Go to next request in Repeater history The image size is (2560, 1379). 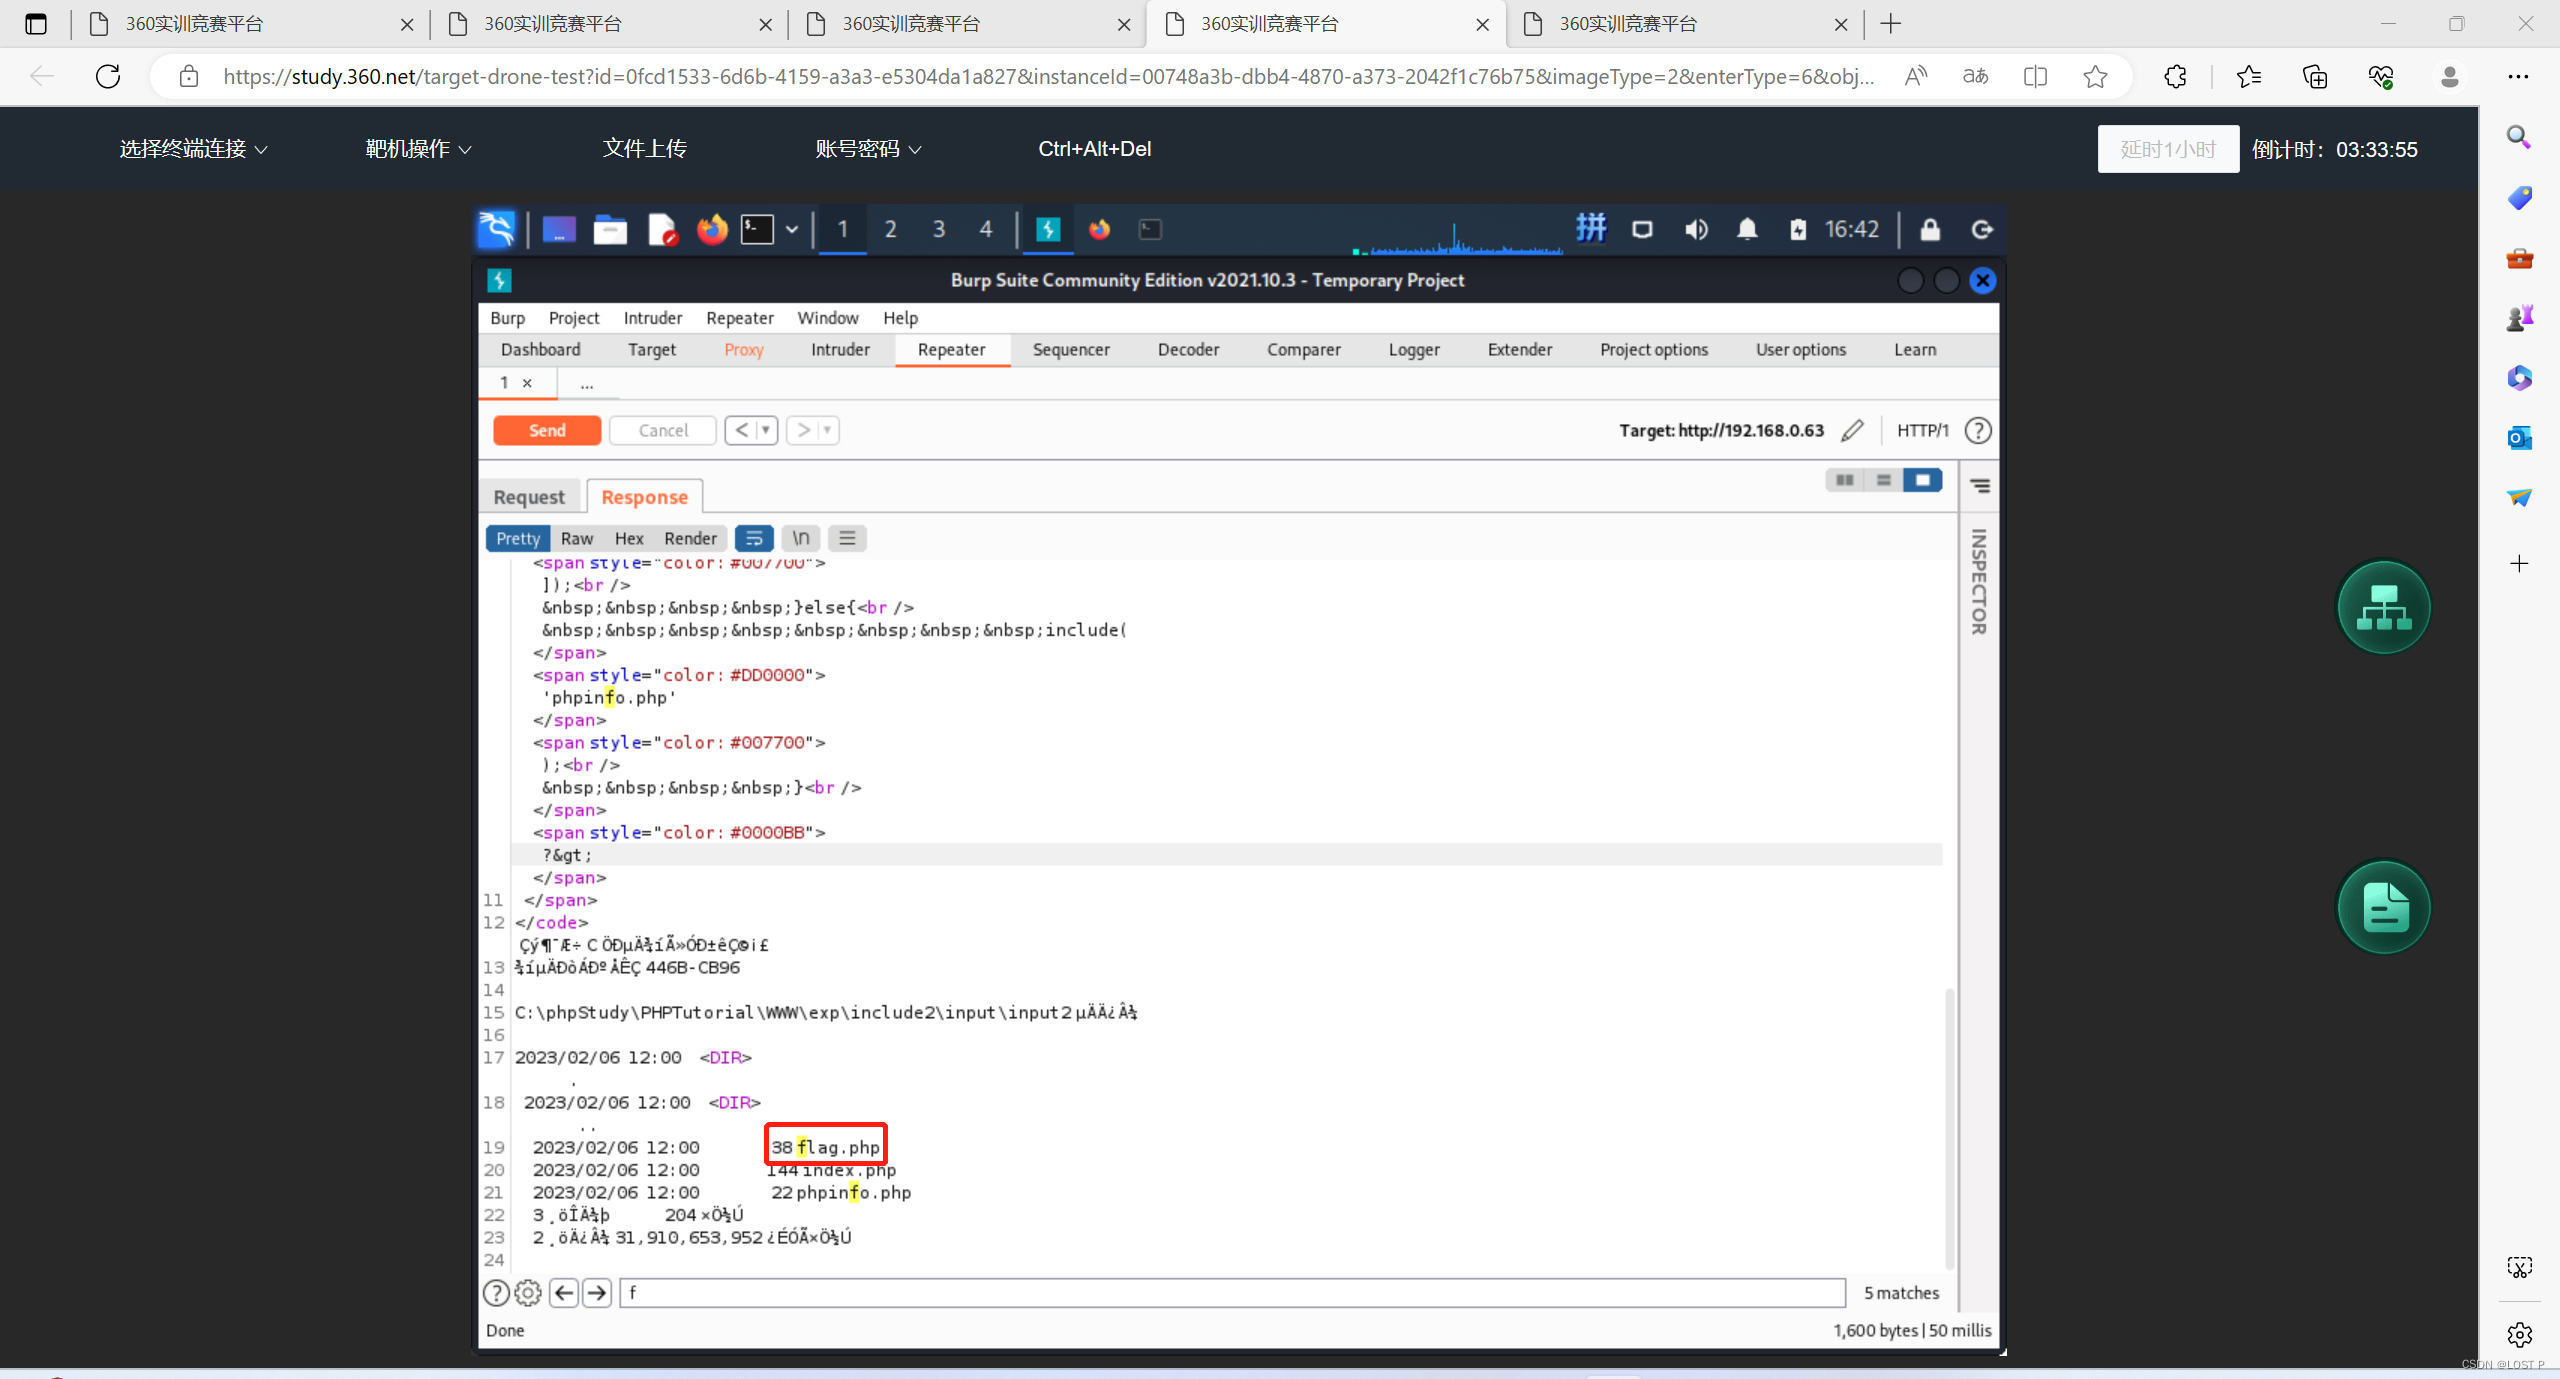(x=802, y=430)
